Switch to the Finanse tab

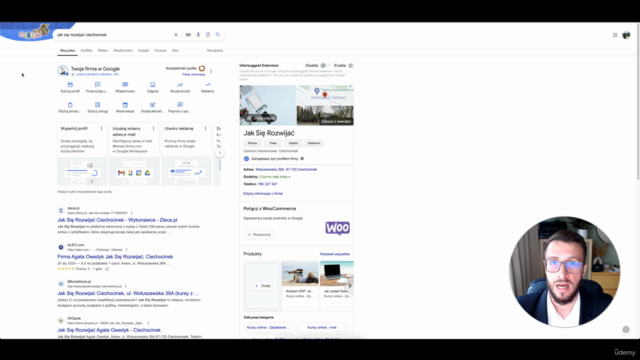coord(160,51)
